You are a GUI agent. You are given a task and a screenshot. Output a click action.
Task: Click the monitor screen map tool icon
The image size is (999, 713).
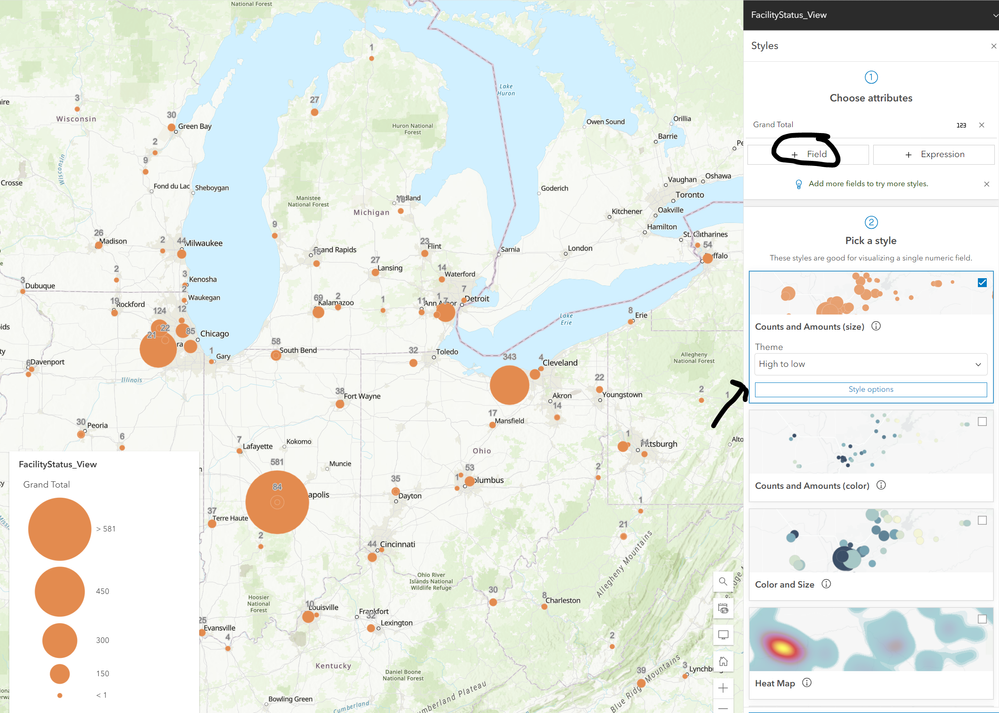723,635
